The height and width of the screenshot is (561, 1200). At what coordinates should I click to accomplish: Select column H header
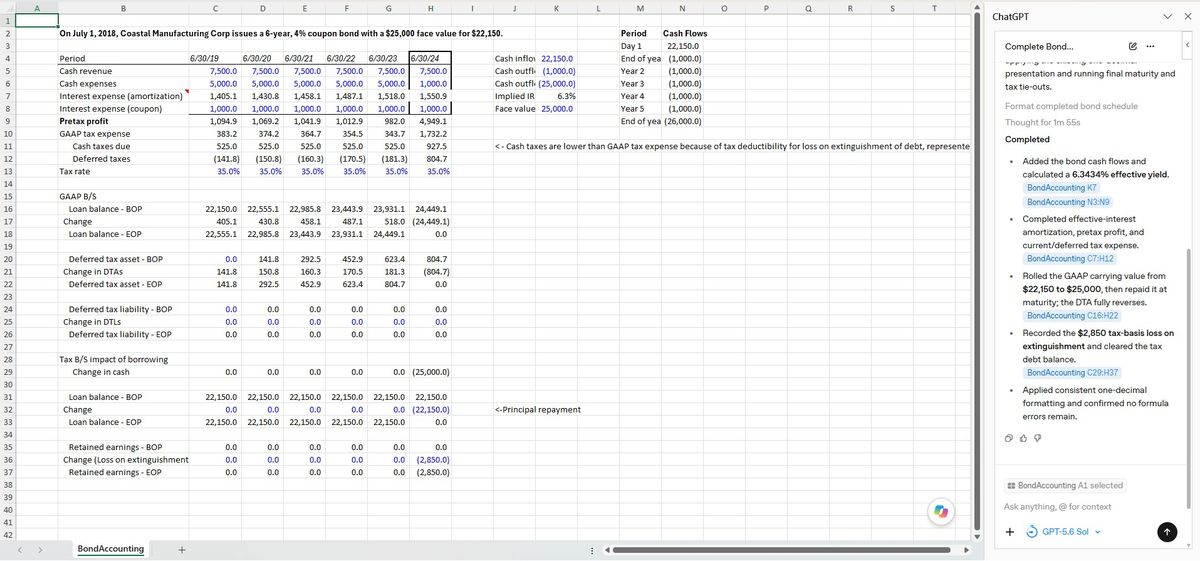430,9
